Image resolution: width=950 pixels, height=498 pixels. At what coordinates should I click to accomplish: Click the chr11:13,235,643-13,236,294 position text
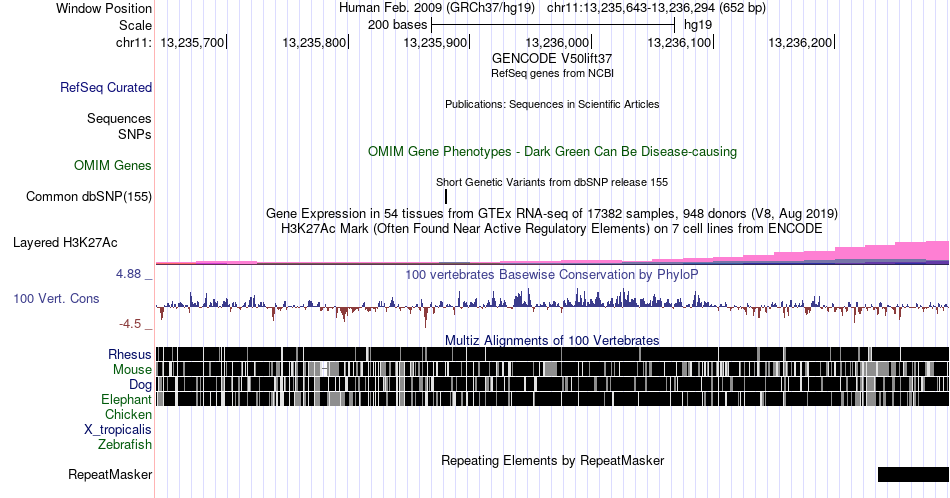click(656, 8)
